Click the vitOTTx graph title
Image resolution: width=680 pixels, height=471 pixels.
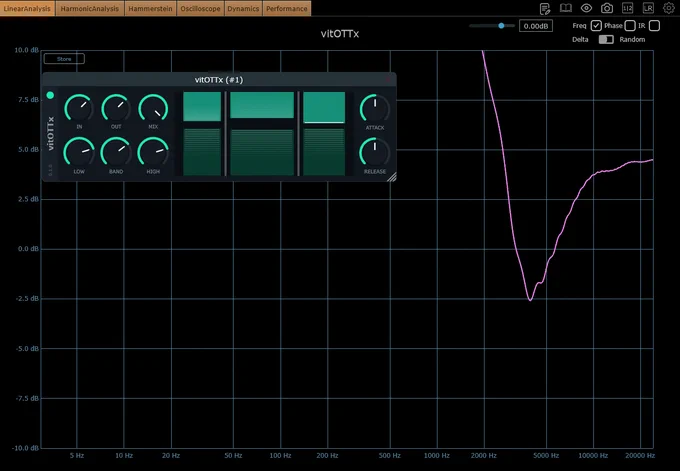click(x=340, y=34)
